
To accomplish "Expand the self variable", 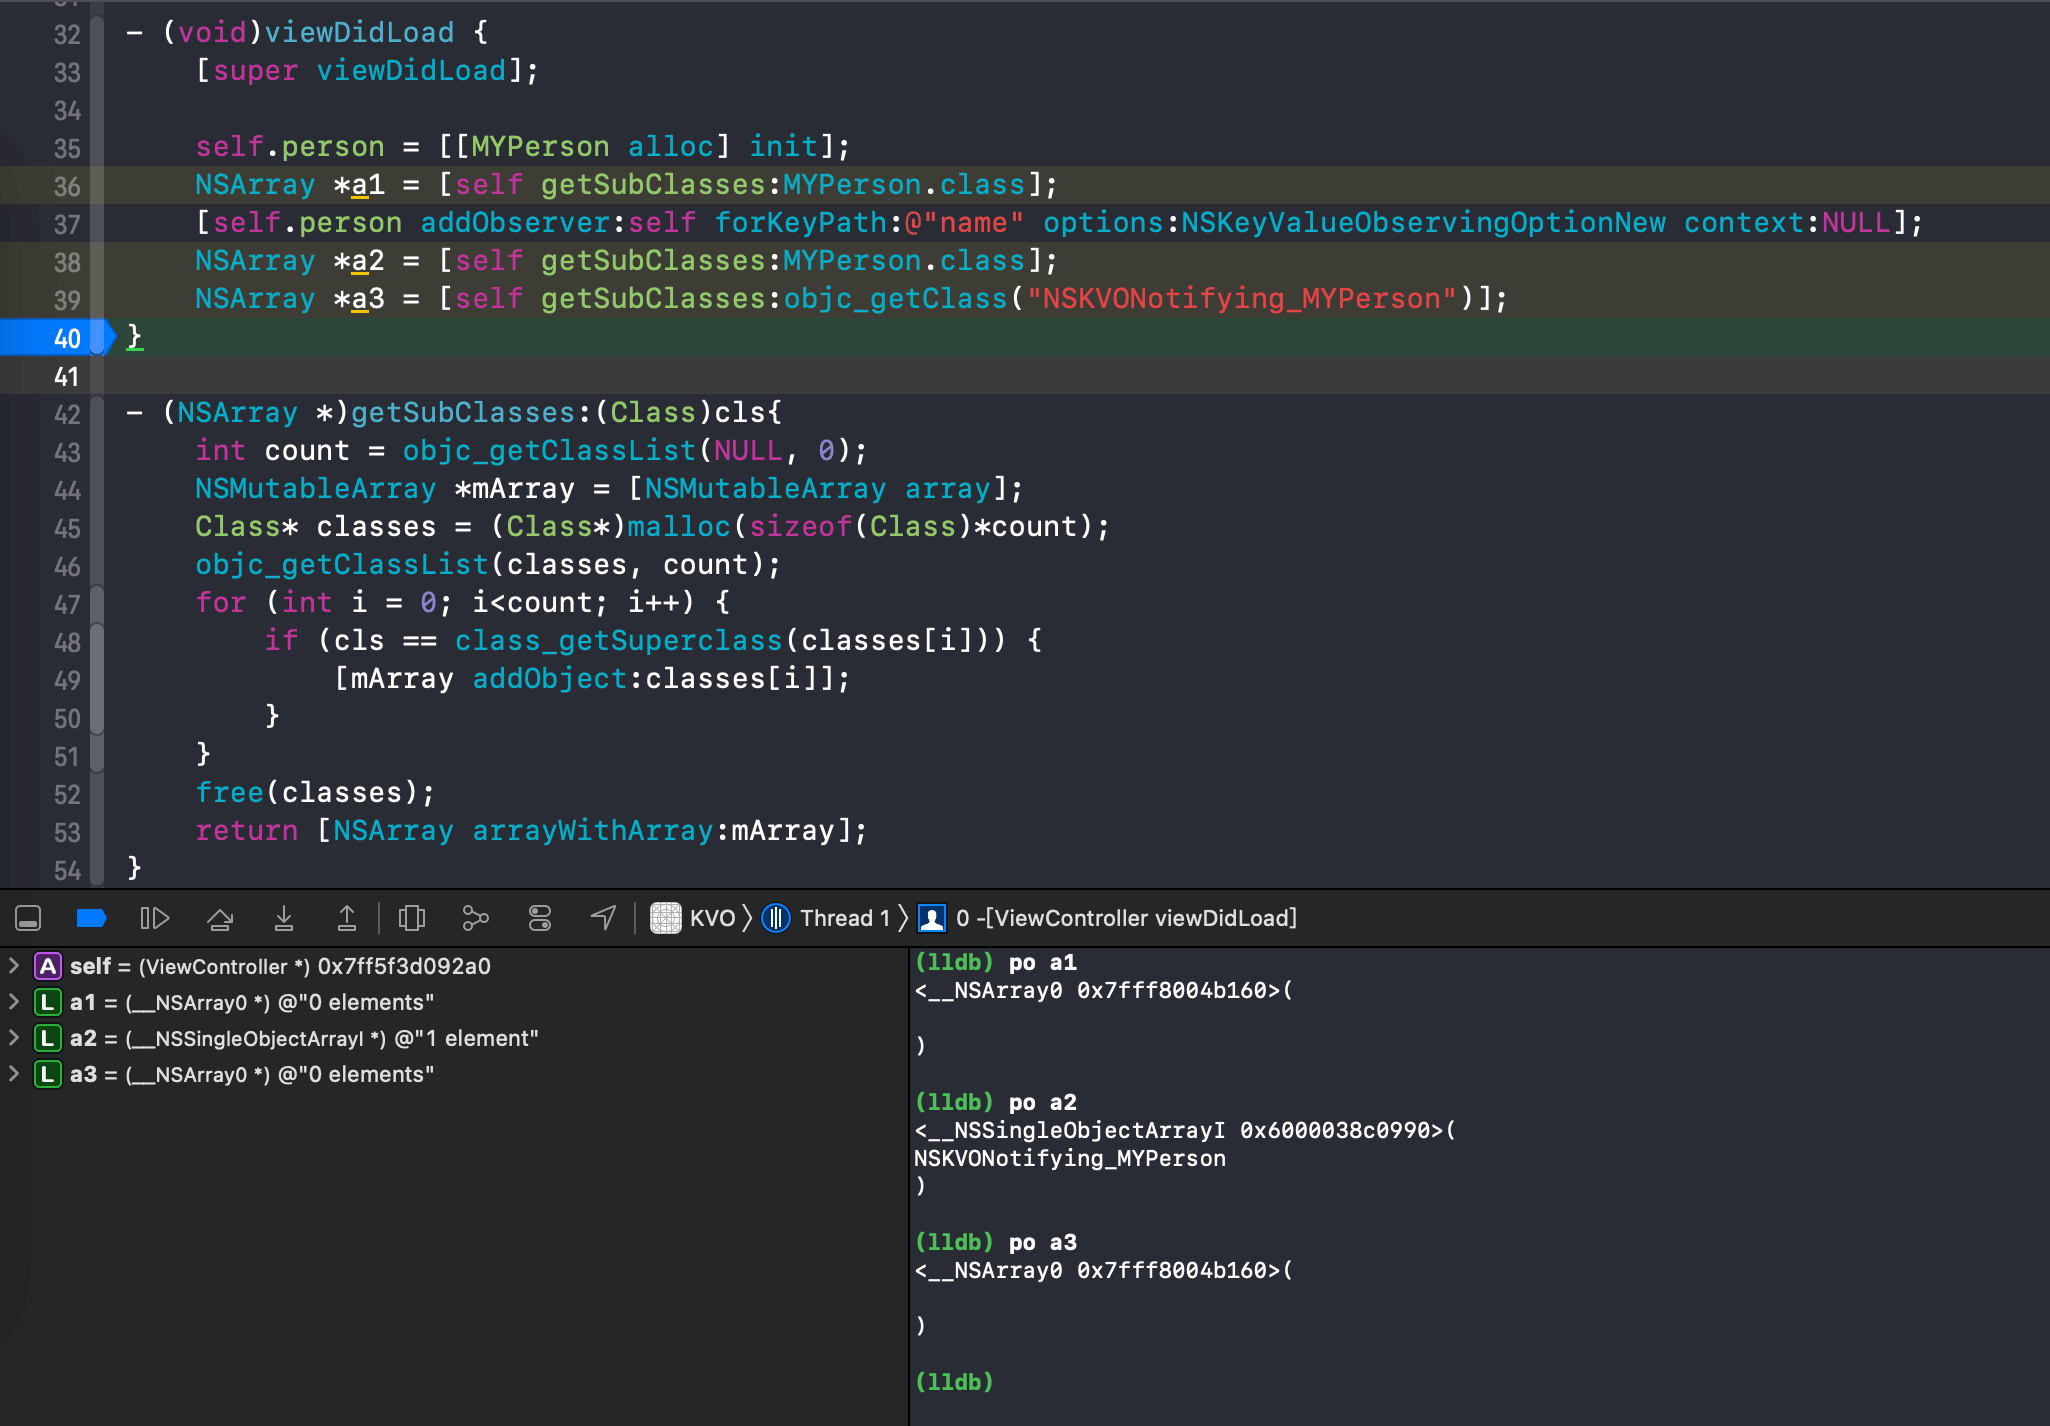I will pyautogui.click(x=14, y=966).
